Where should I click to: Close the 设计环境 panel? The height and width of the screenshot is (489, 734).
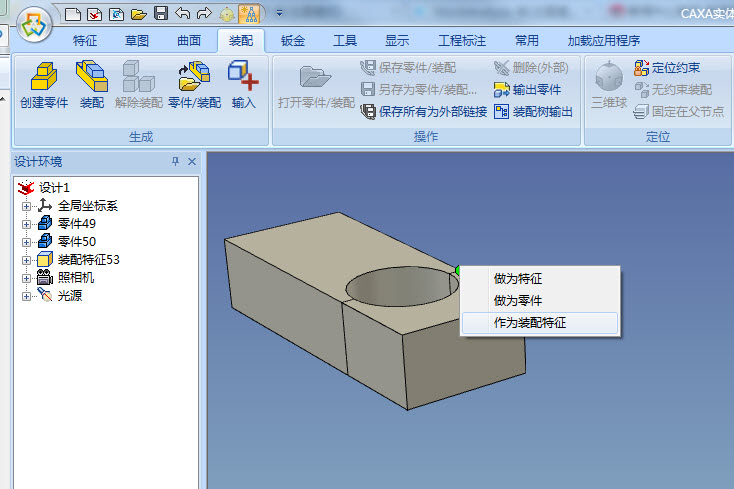point(192,162)
